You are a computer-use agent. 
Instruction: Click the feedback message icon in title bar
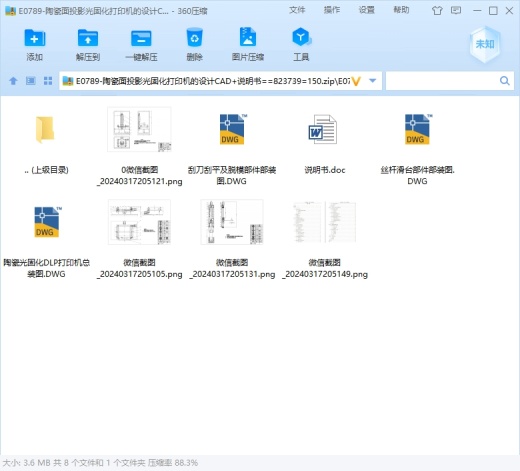pos(456,10)
